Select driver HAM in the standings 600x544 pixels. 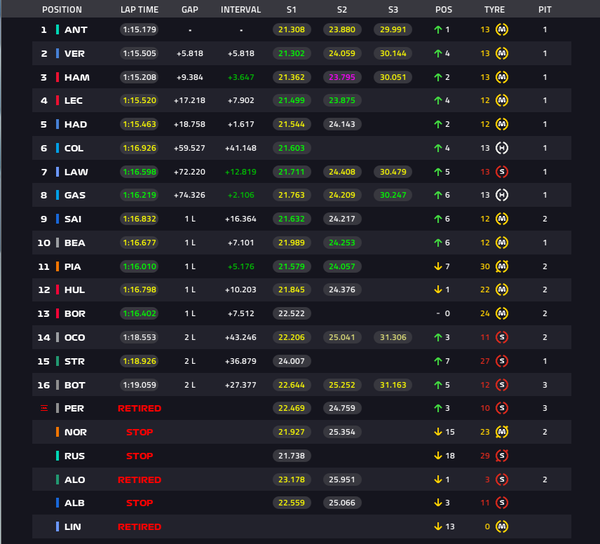pyautogui.click(x=77, y=77)
